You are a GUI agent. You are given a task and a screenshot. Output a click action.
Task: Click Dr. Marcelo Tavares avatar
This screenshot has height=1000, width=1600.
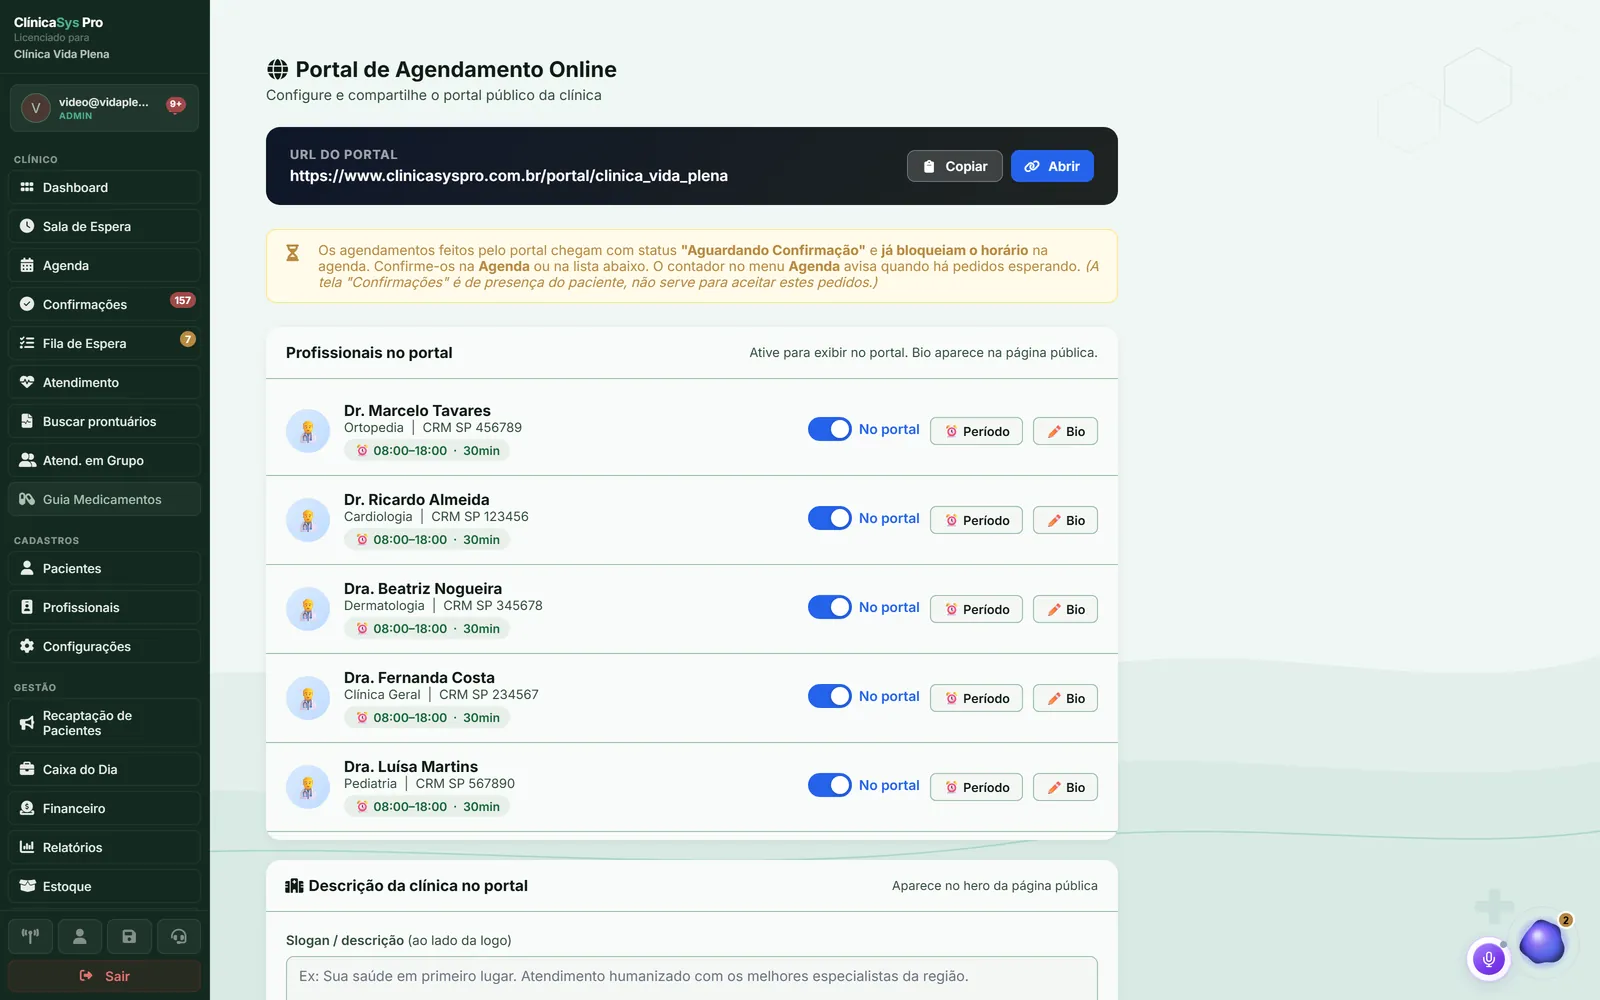tap(308, 431)
